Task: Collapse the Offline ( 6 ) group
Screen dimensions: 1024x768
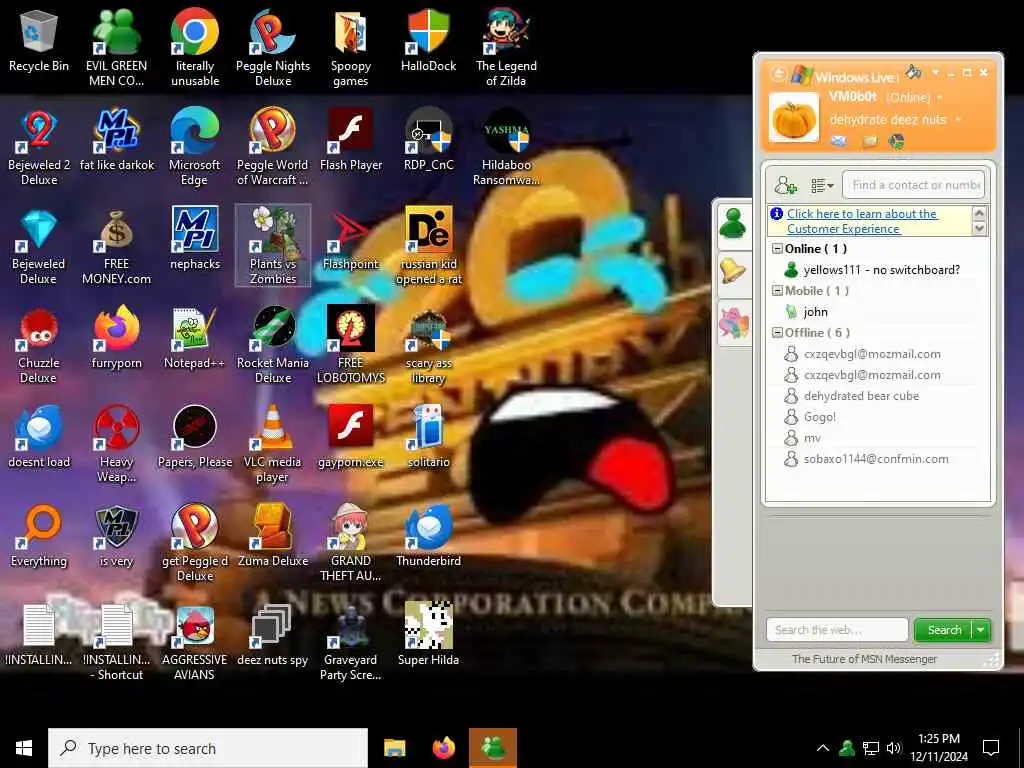Action: coord(777,332)
